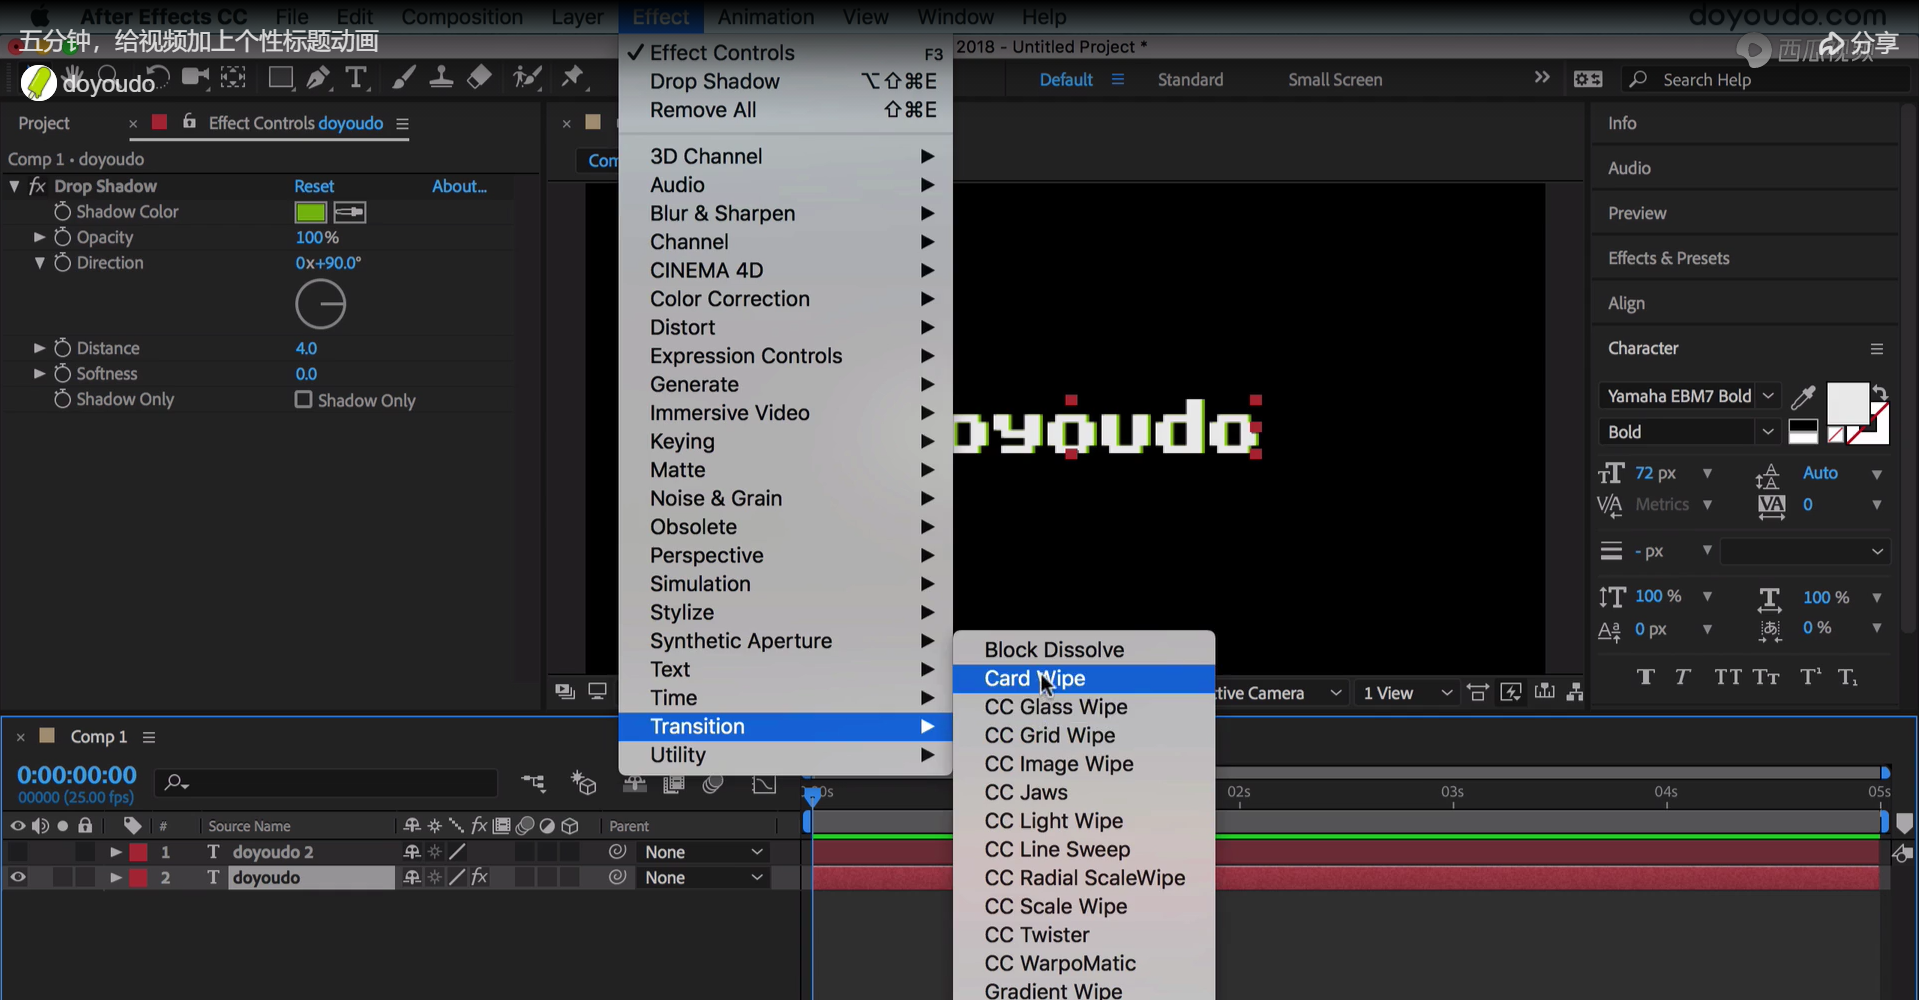Switch to the Project panel tab
1919x1000 pixels.
point(44,123)
